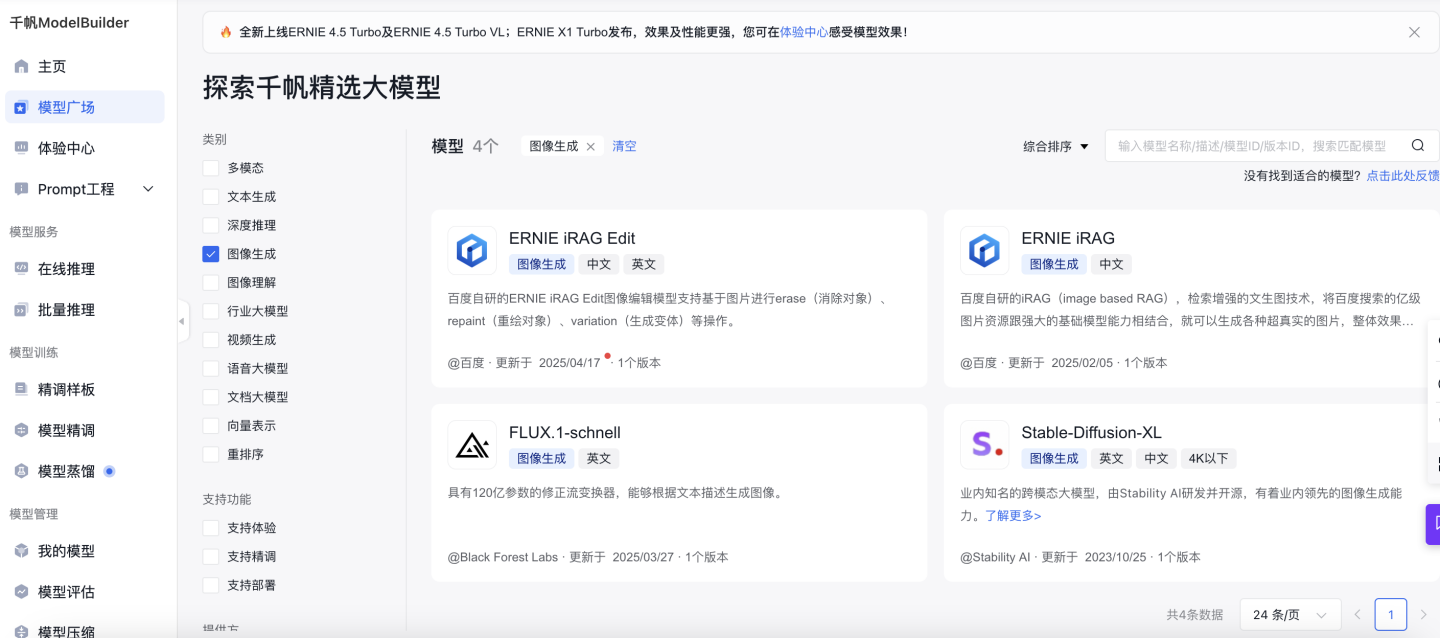This screenshot has height=638, width=1440.
Task: Remove the 图像生成 filter chip
Action: point(590,147)
